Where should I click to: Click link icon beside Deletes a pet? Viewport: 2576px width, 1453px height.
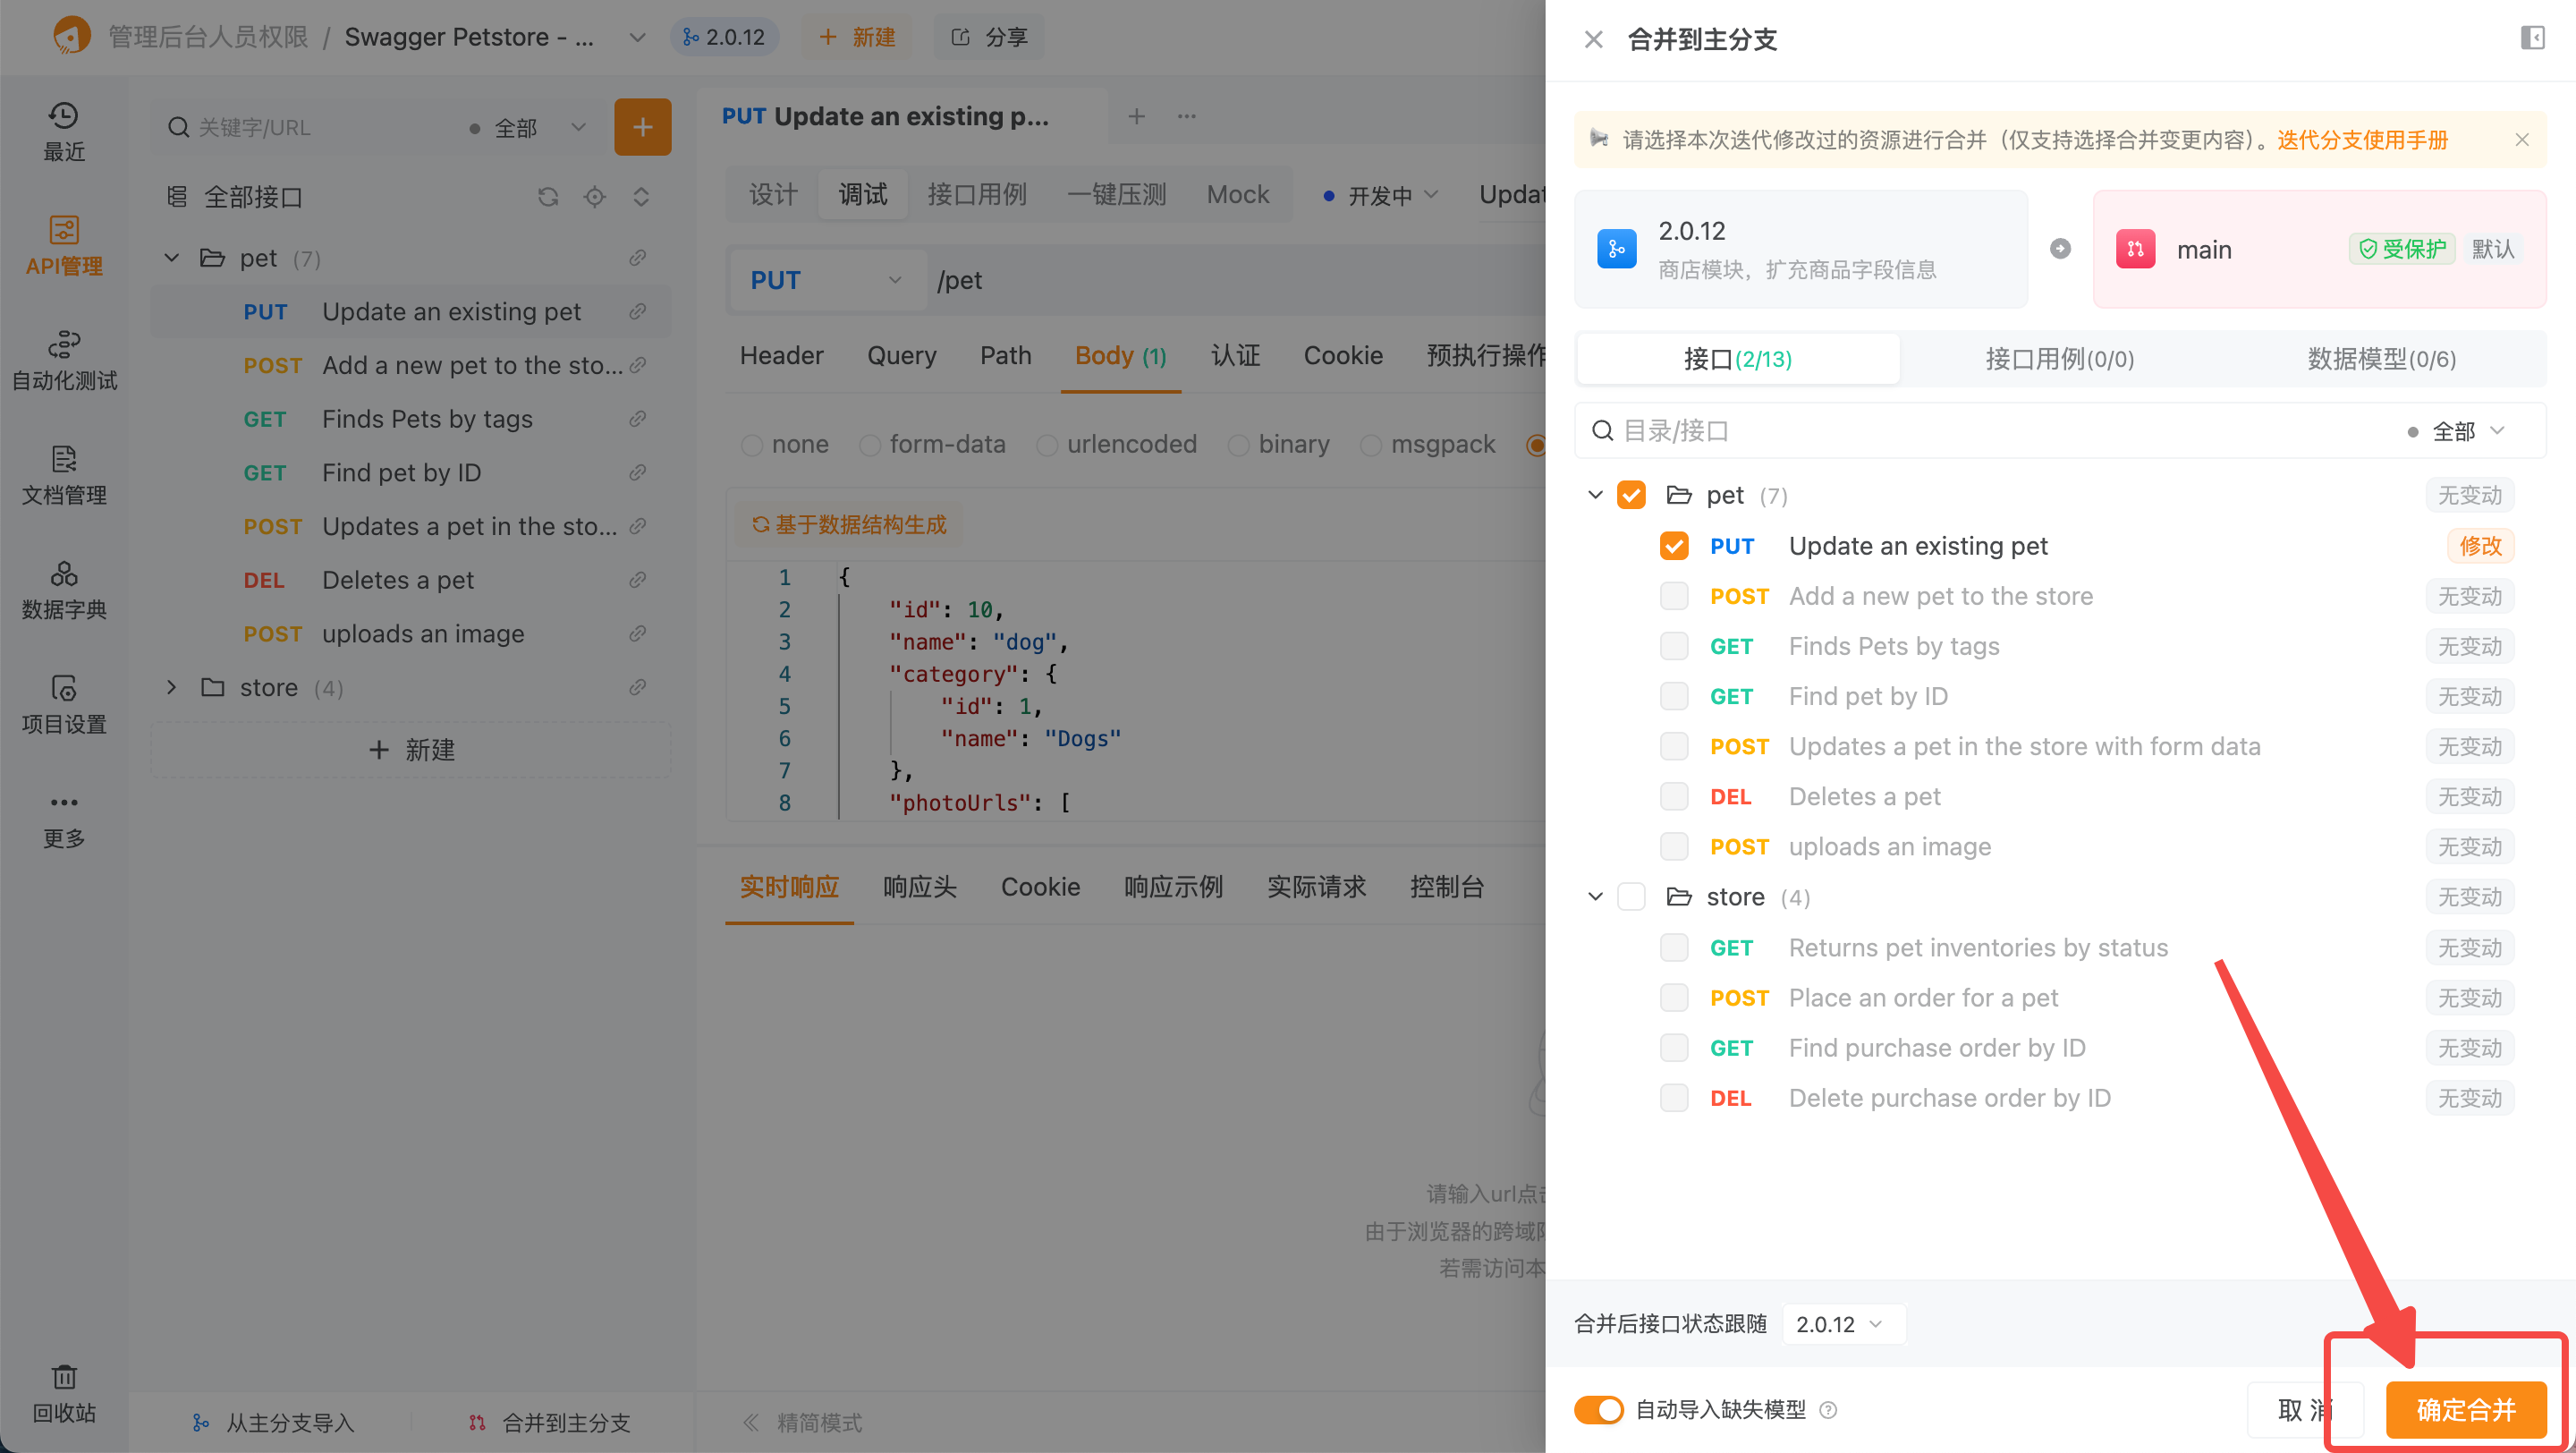(x=637, y=580)
